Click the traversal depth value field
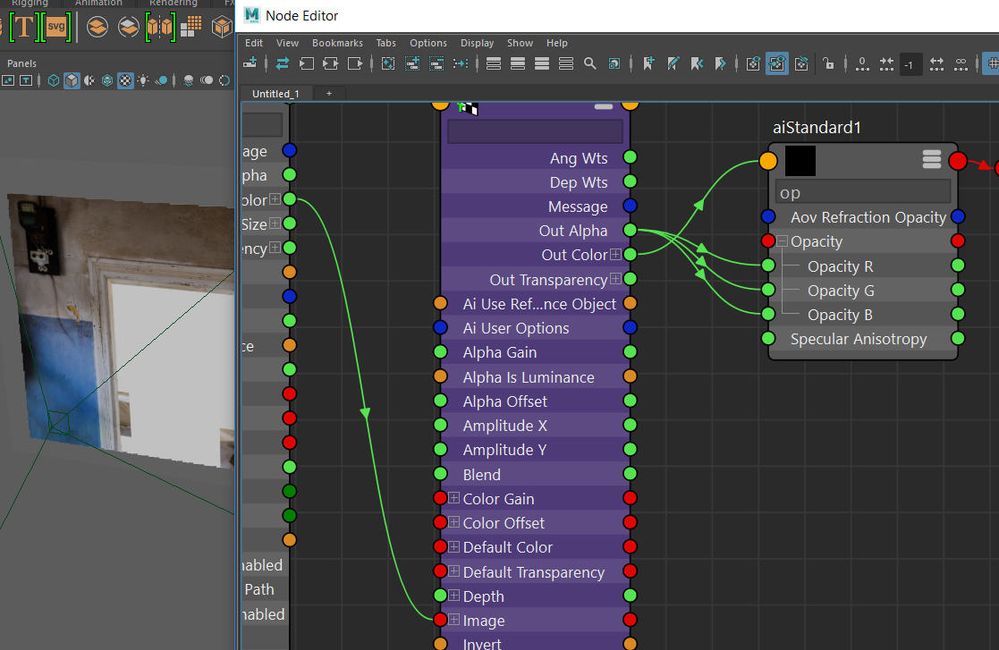 pyautogui.click(x=910, y=64)
